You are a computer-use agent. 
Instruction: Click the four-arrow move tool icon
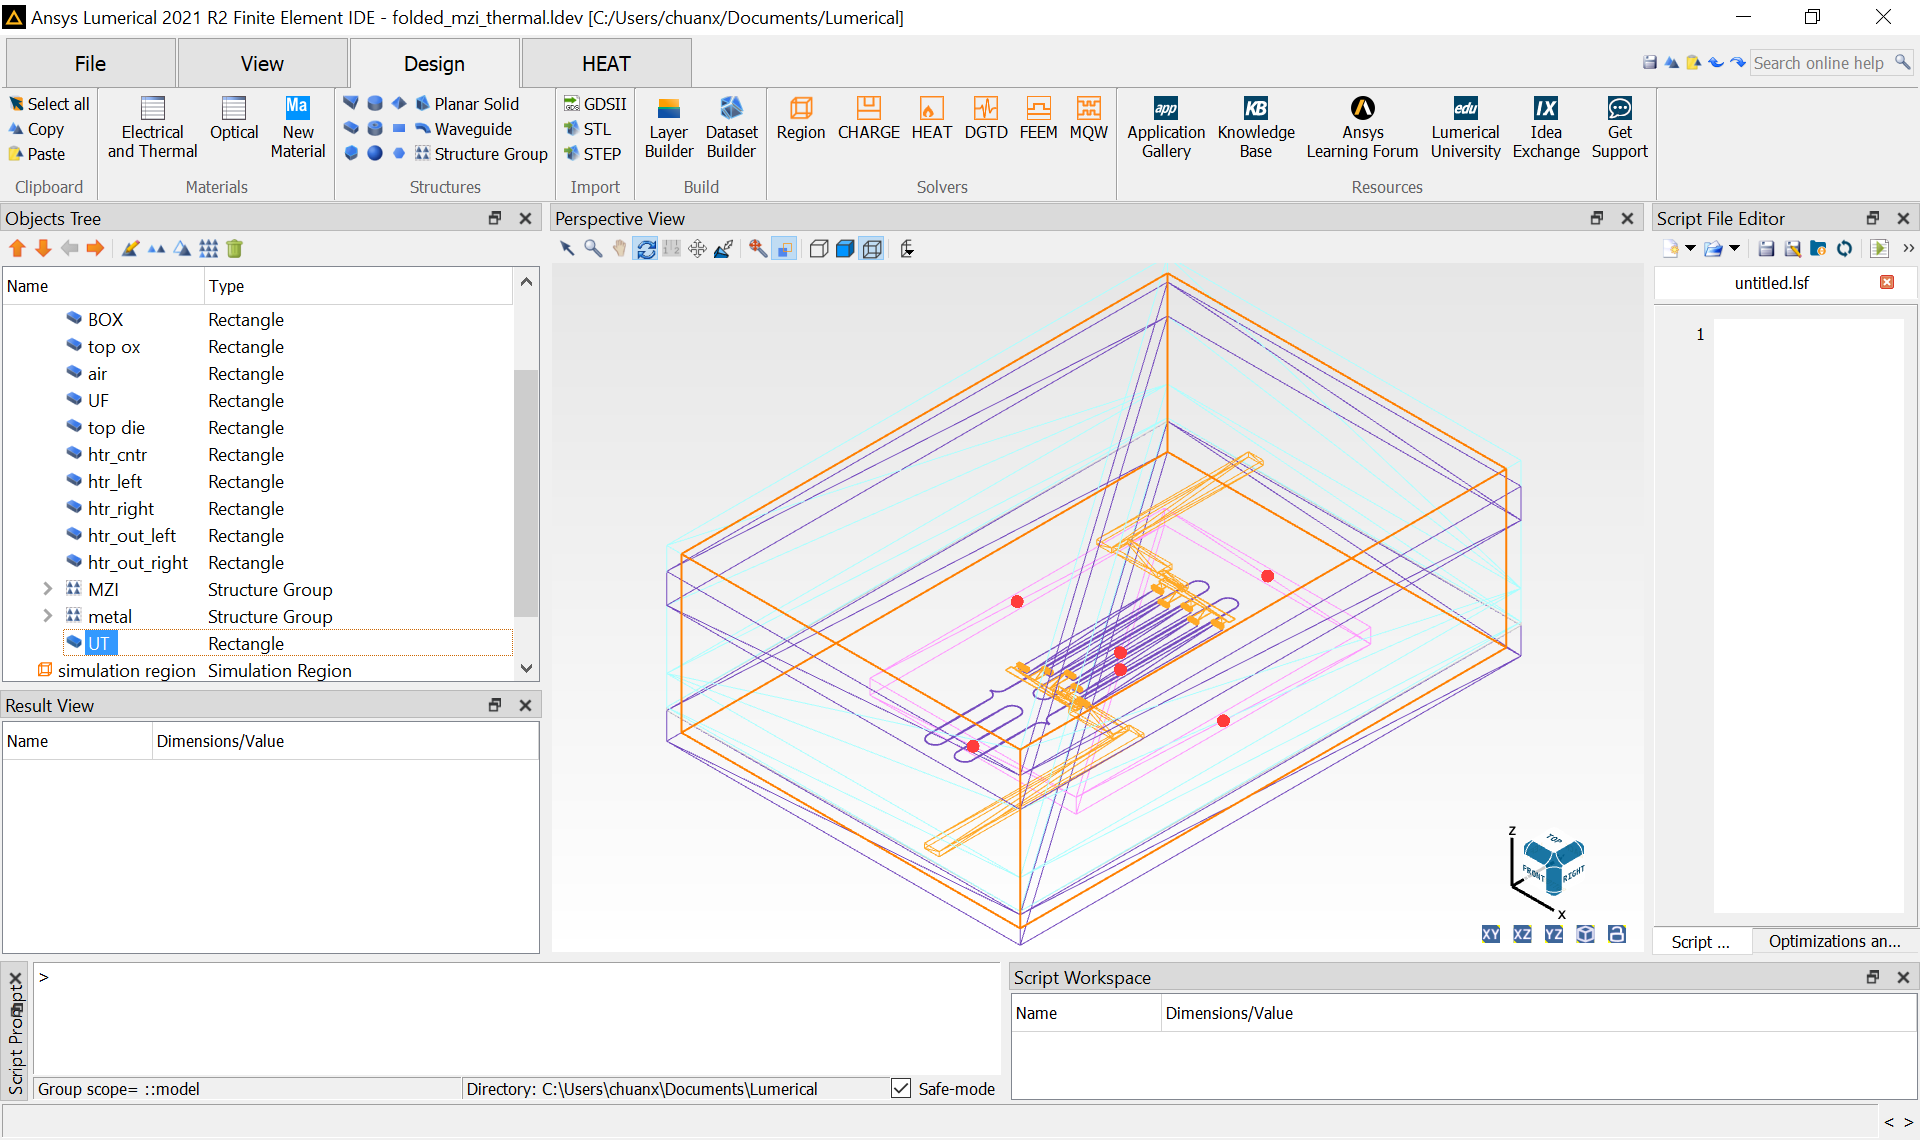coord(698,249)
